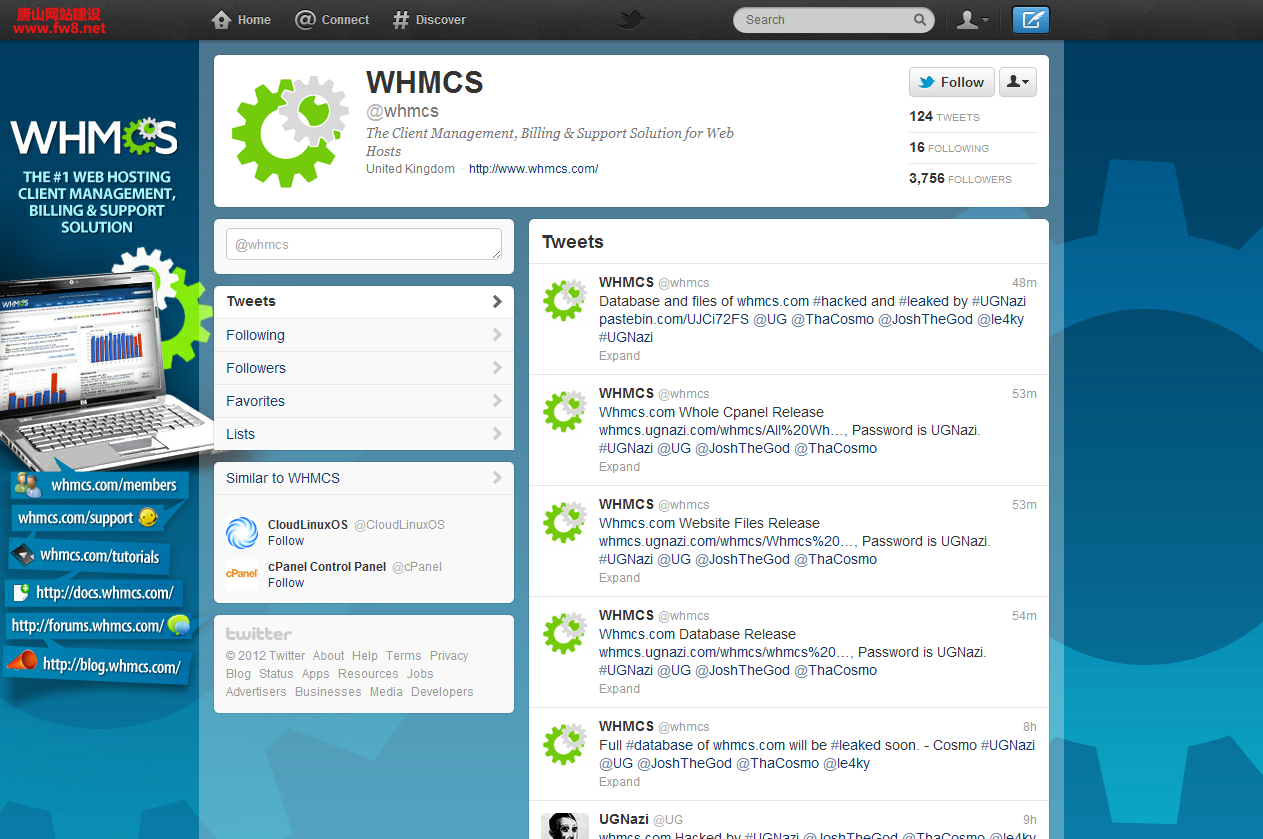
Task: Click the WHMCS gear profile picture
Action: 290,132
